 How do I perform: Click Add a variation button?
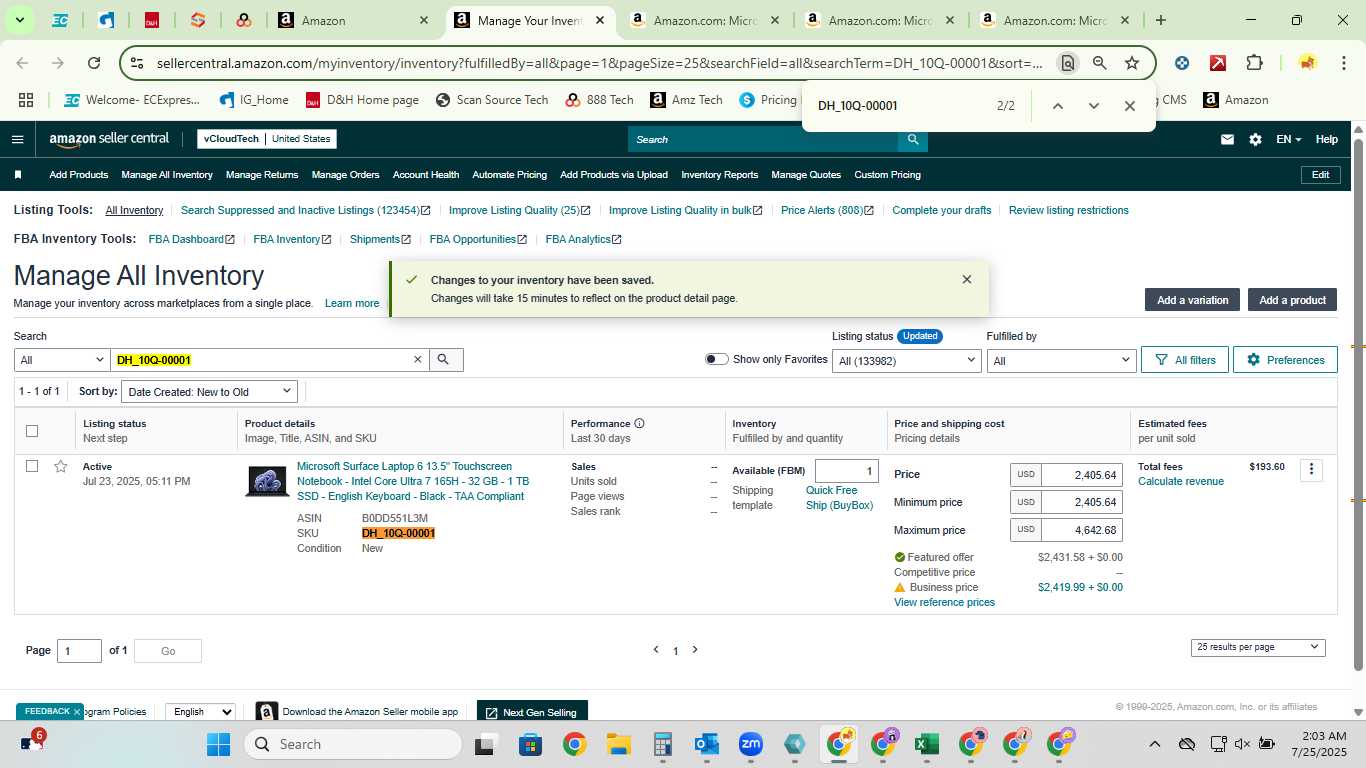pos(1192,300)
